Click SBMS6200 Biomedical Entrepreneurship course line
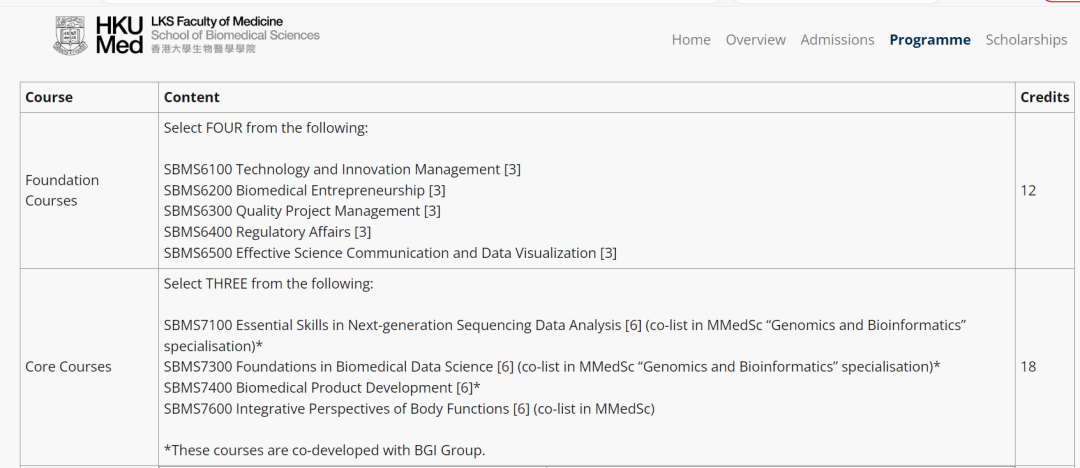The height and width of the screenshot is (468, 1080). [x=304, y=190]
